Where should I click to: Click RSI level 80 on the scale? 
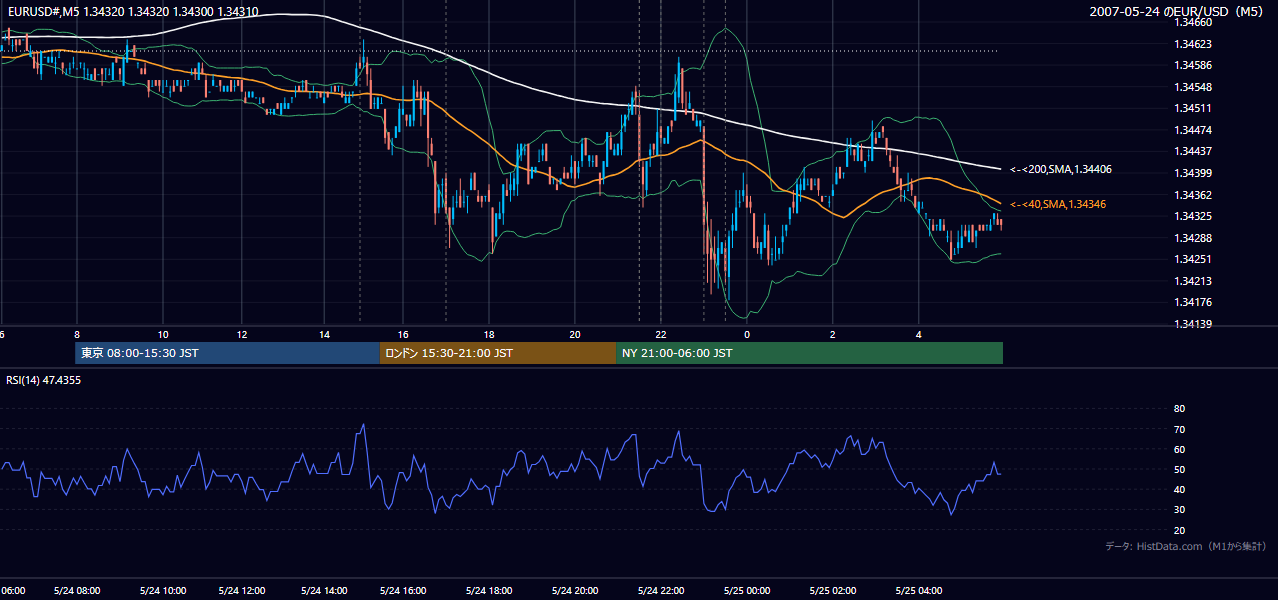(x=1179, y=409)
